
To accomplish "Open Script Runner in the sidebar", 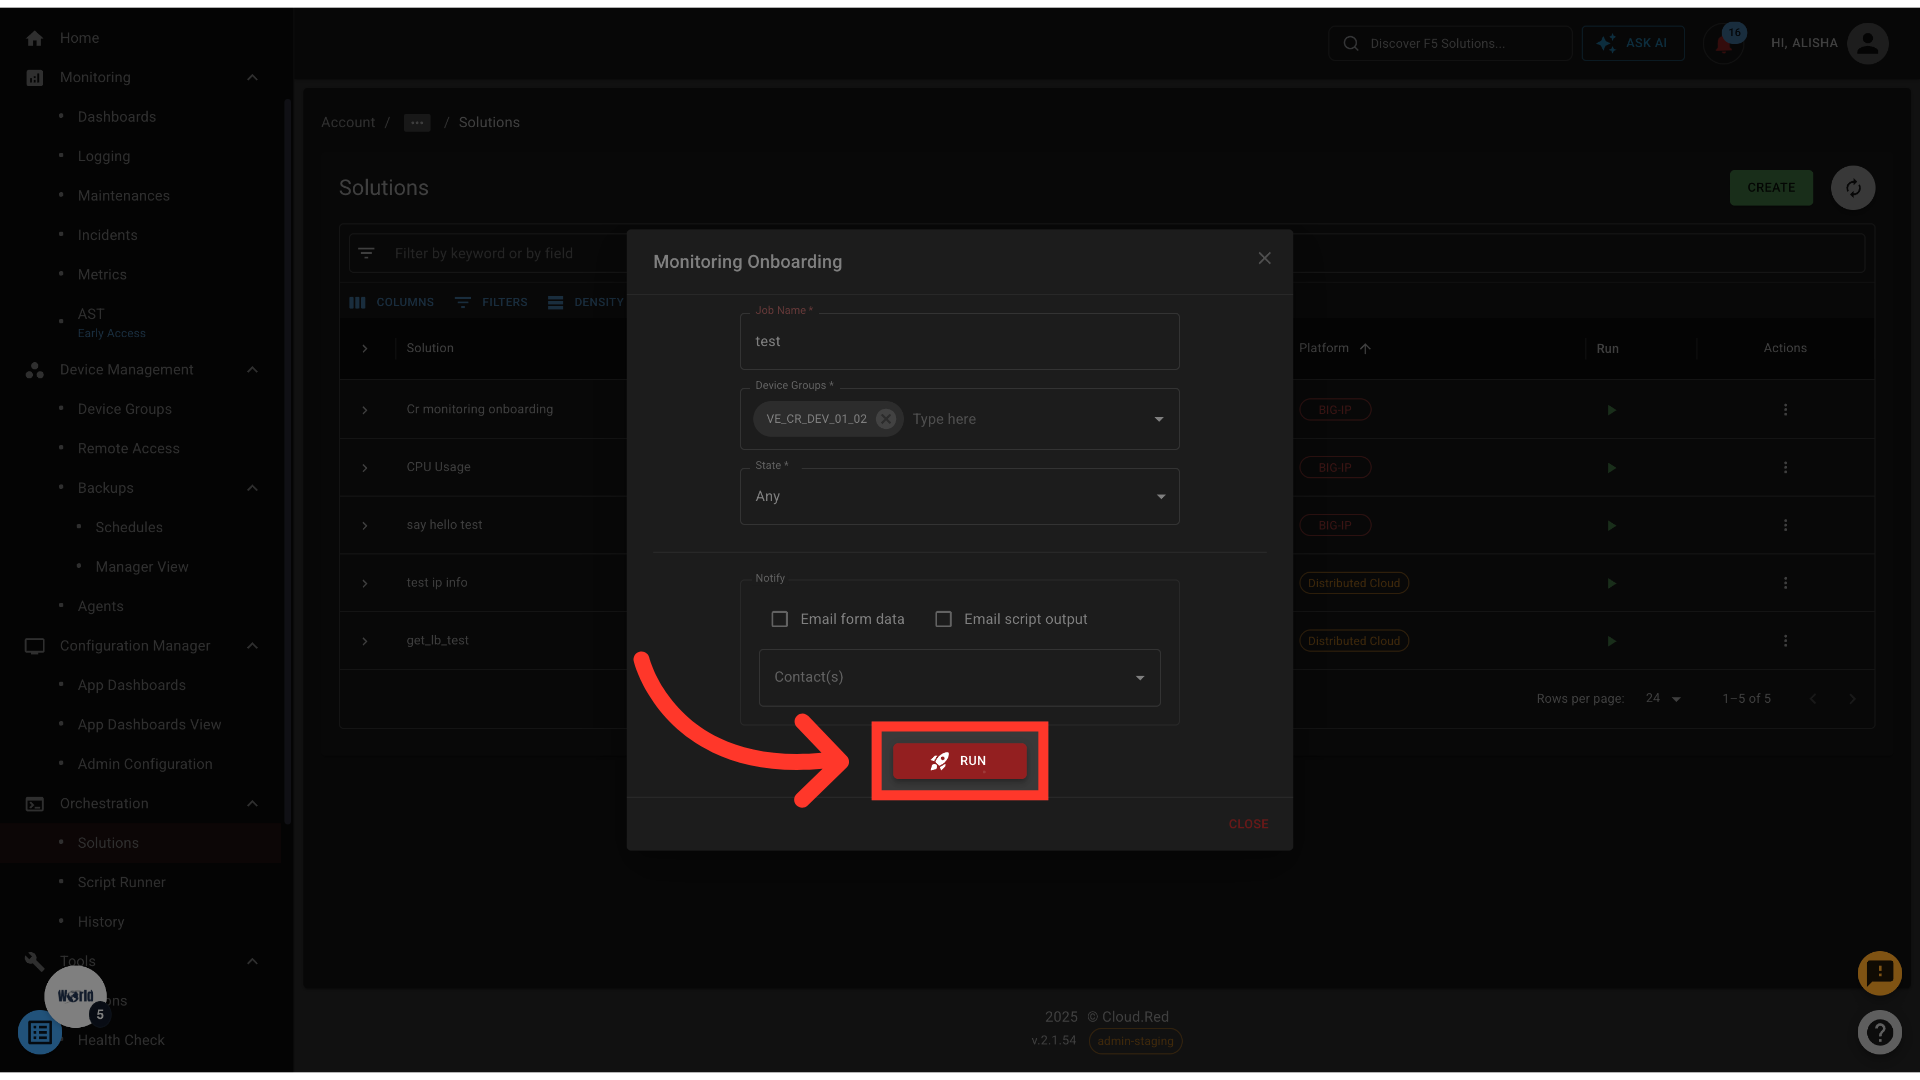I will click(122, 882).
